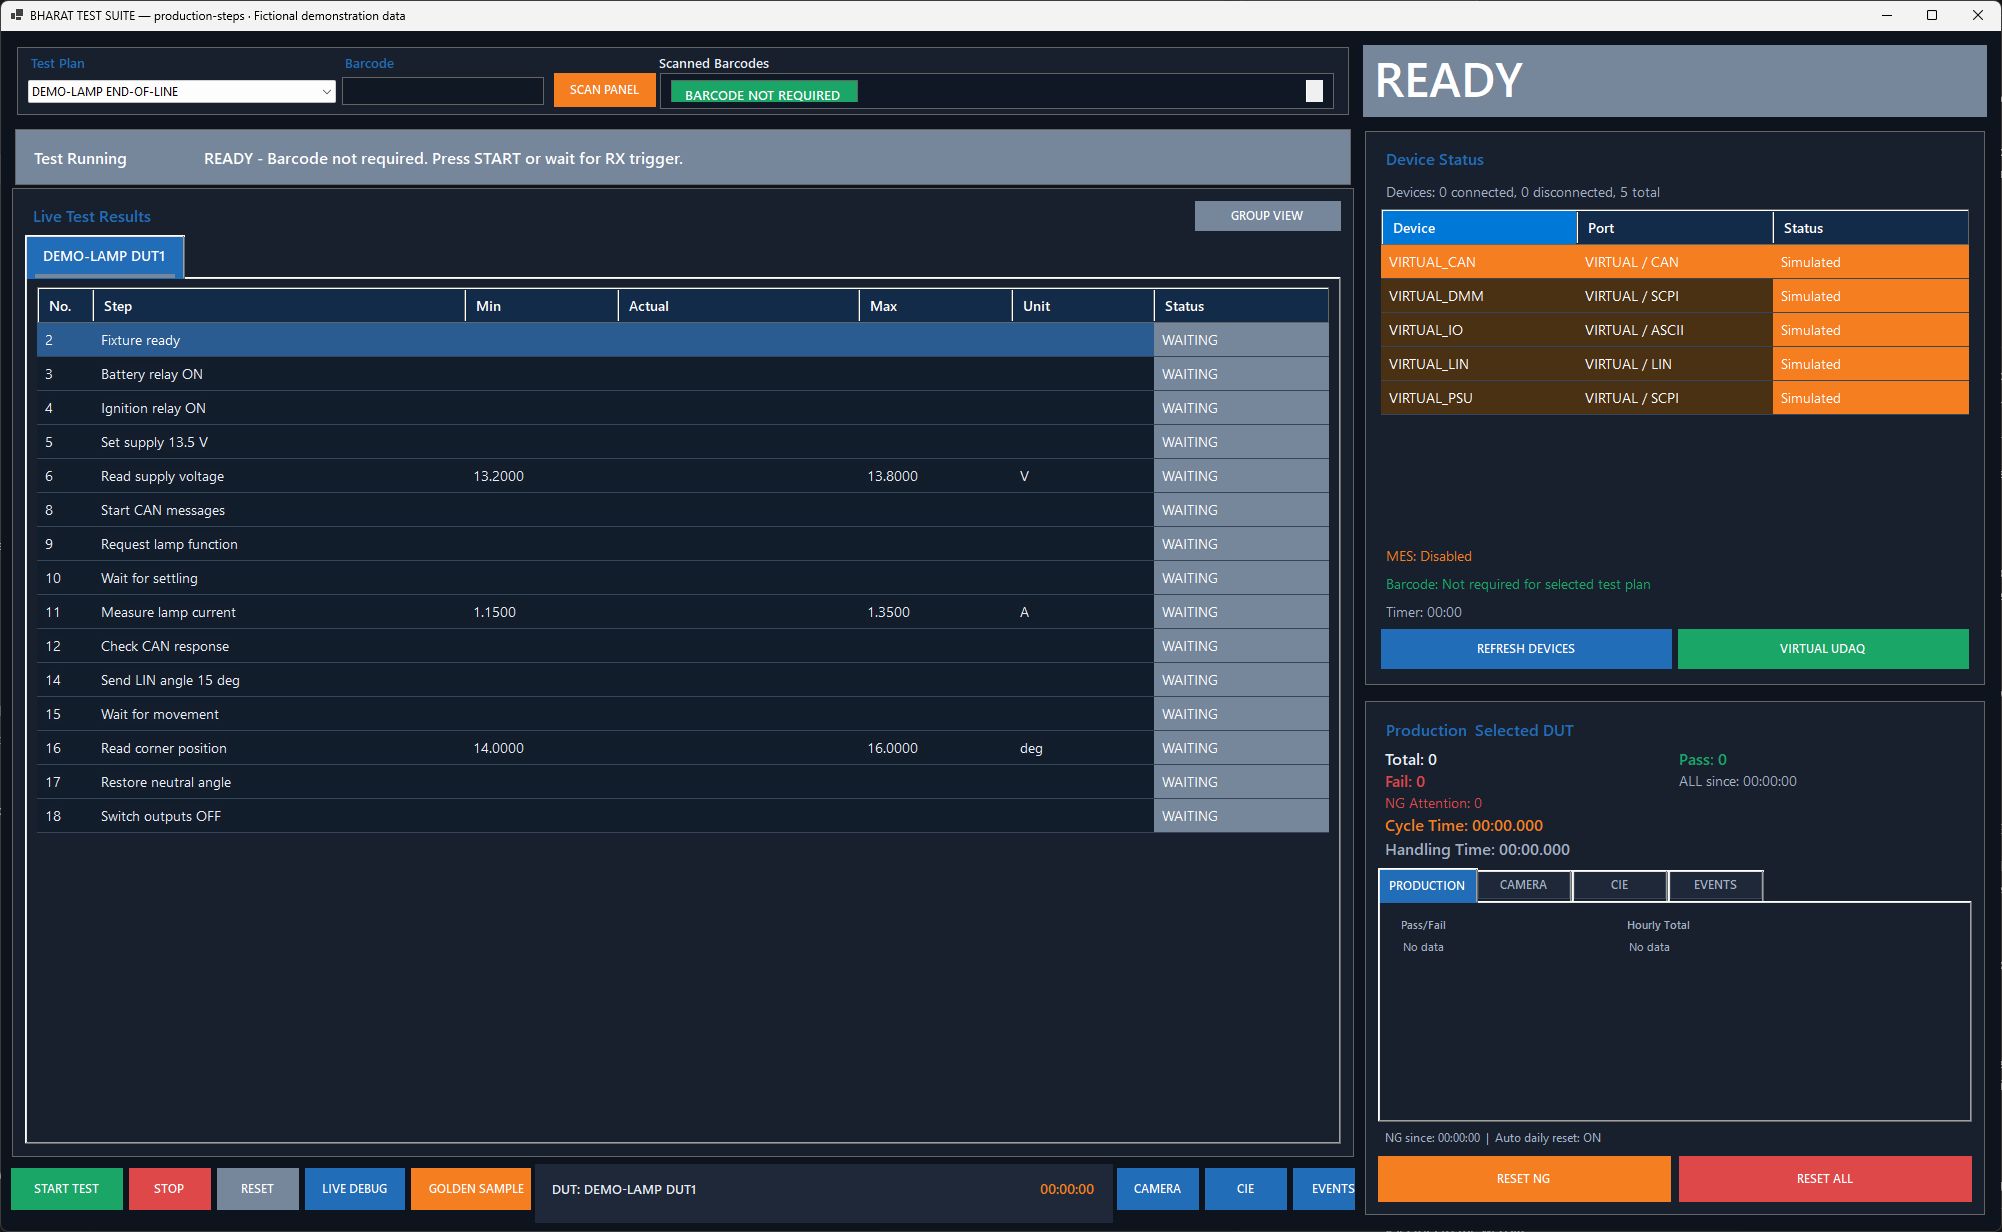Open the EVENTS tab in production panel
Screen dimensions: 2002x1232
[1715, 885]
